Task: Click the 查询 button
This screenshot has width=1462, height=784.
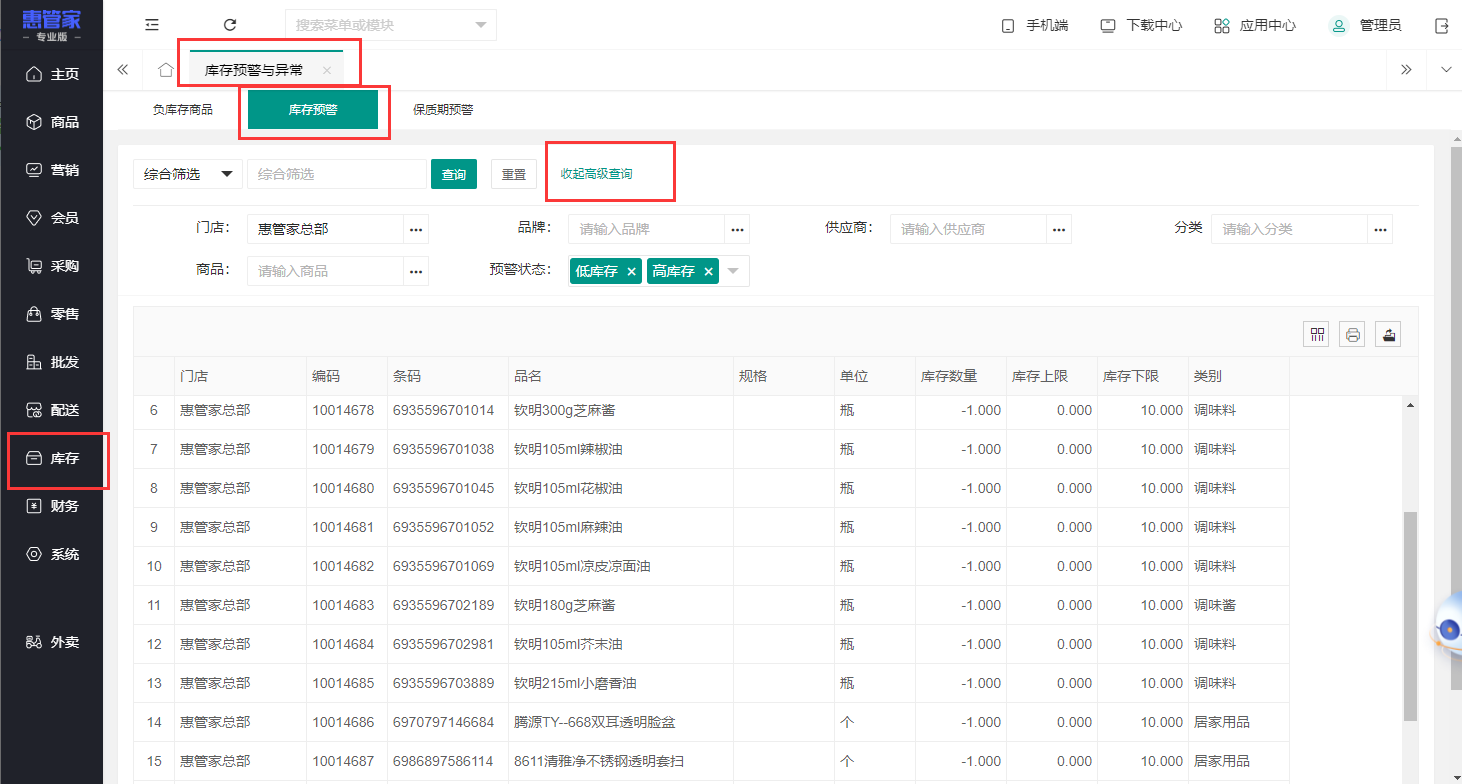Action: [454, 174]
